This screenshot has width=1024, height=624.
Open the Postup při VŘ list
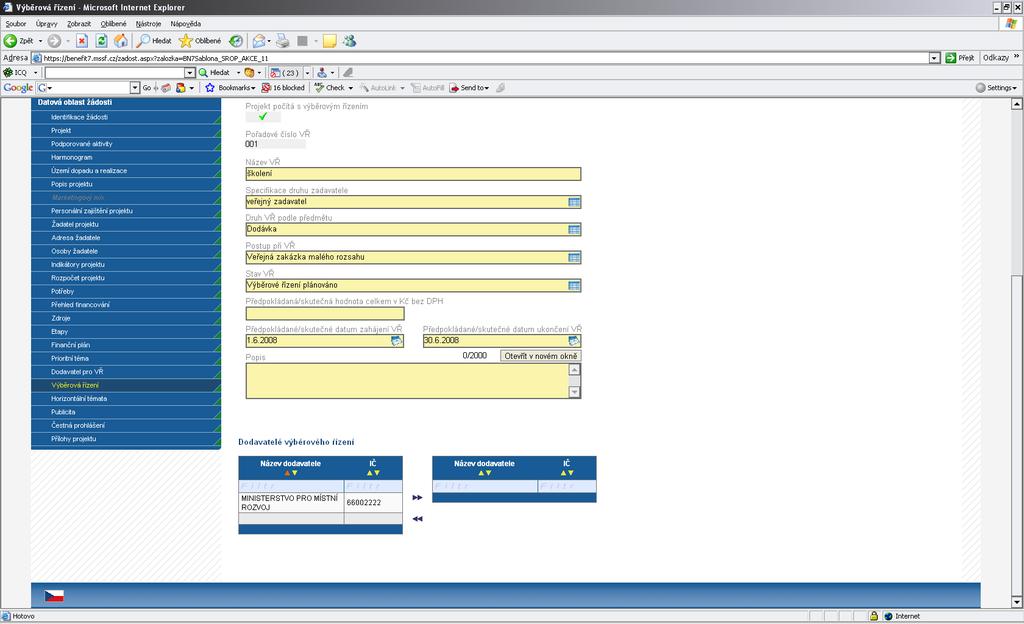574,258
